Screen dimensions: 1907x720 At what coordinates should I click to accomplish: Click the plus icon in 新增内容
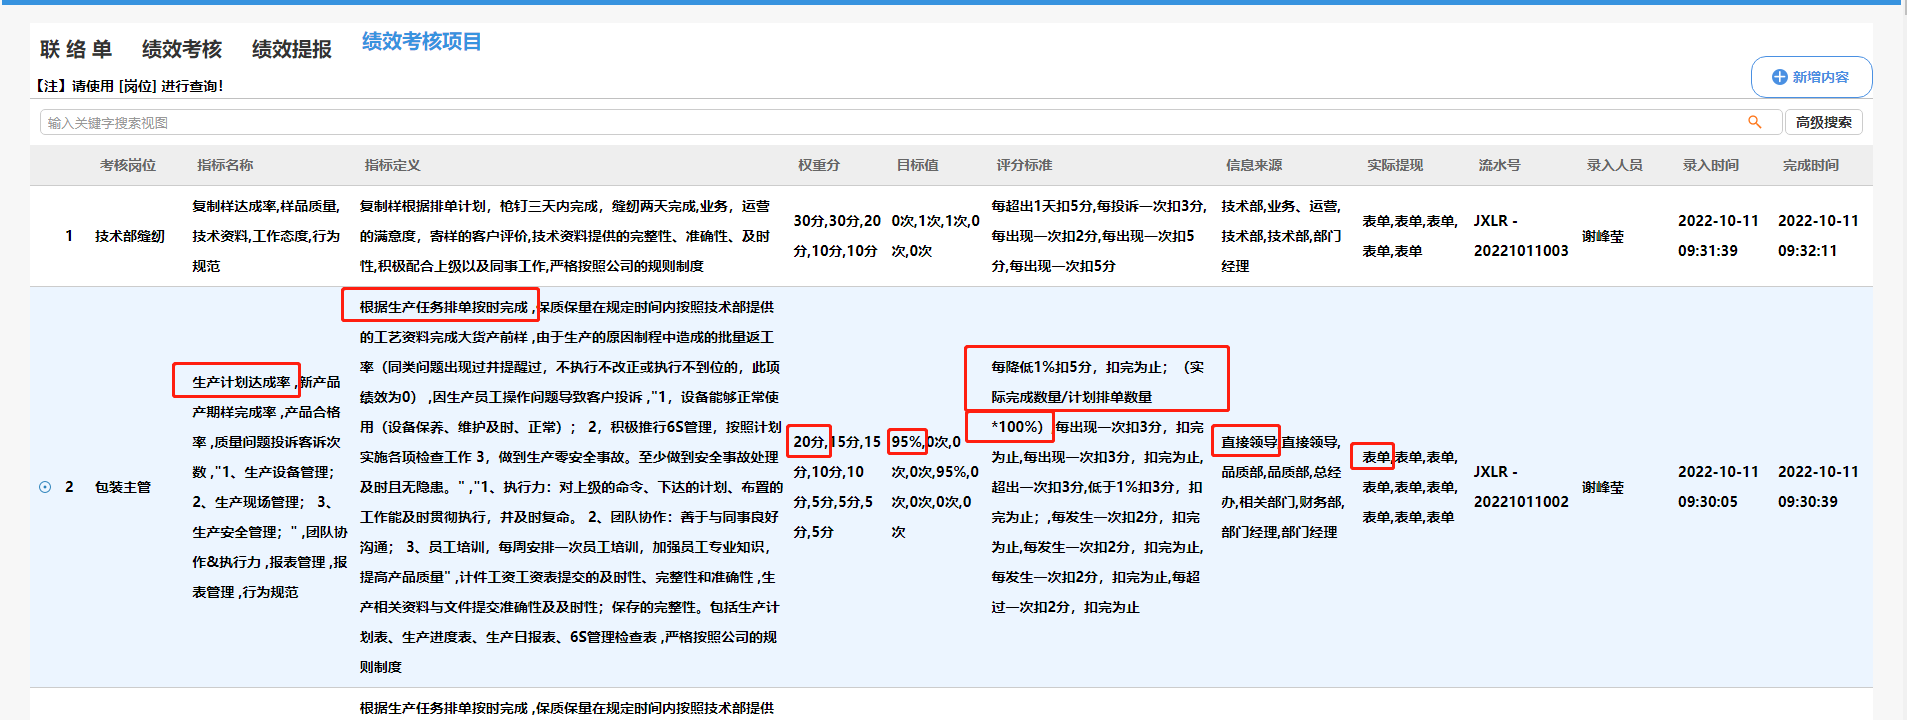pyautogui.click(x=1779, y=77)
